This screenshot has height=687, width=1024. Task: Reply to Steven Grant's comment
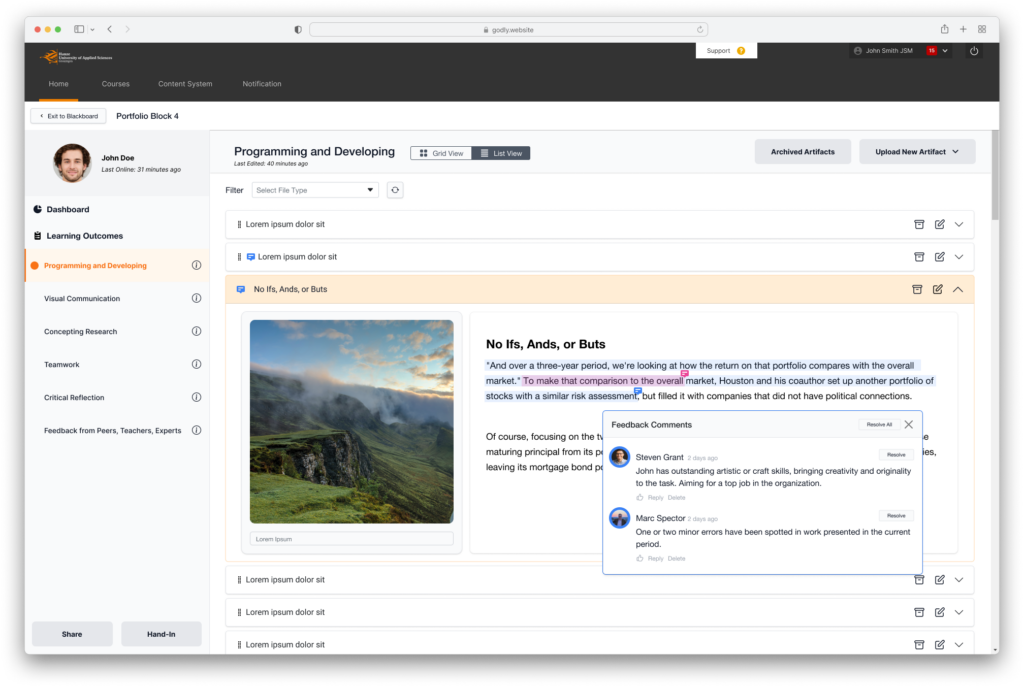(656, 498)
